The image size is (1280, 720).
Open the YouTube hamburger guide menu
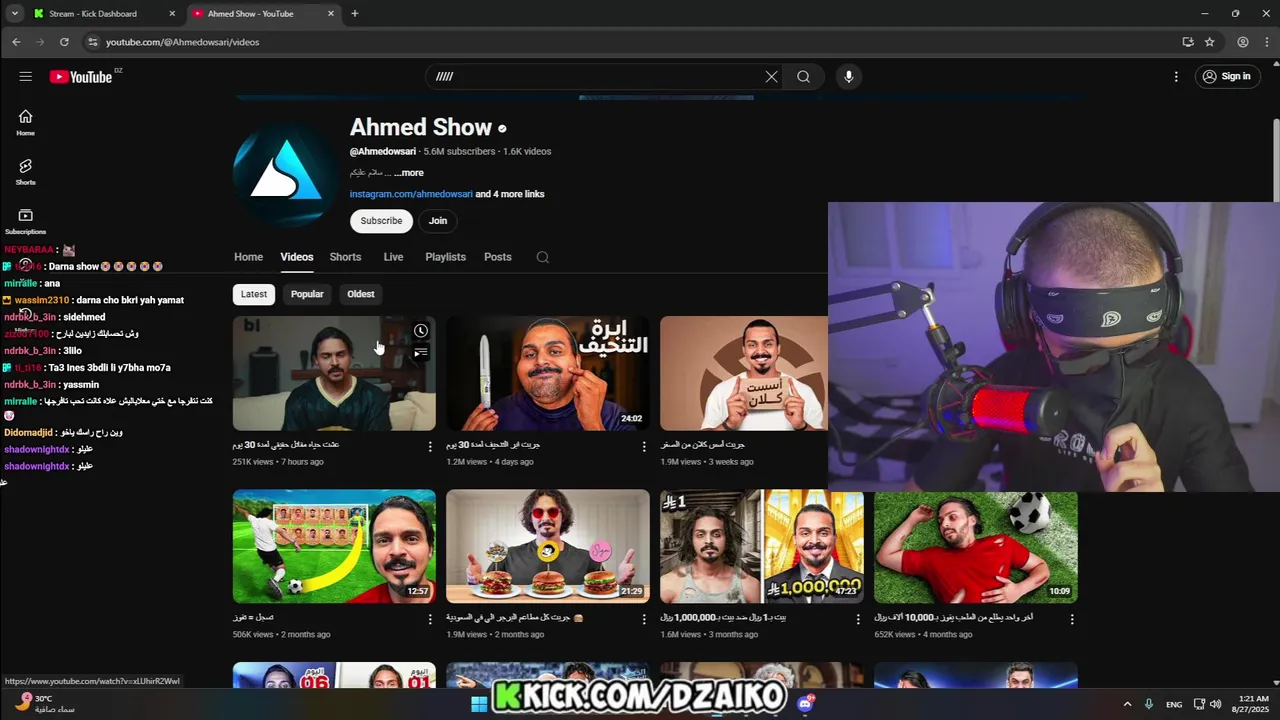(x=25, y=76)
